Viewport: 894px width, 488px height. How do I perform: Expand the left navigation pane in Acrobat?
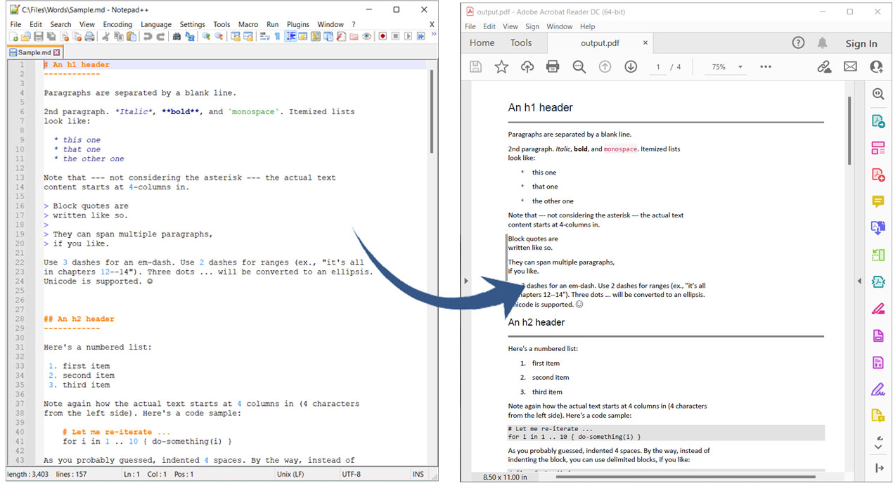(x=466, y=280)
